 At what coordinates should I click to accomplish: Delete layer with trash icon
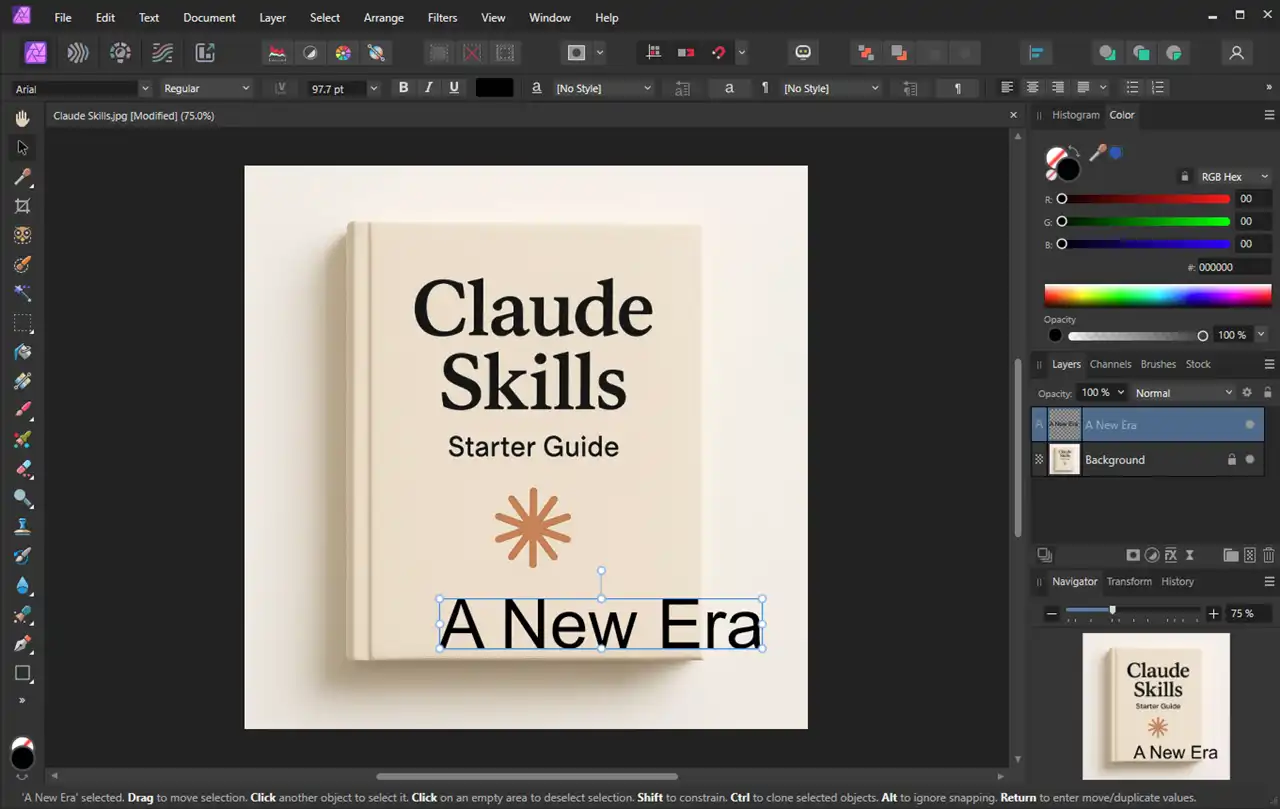(x=1268, y=555)
